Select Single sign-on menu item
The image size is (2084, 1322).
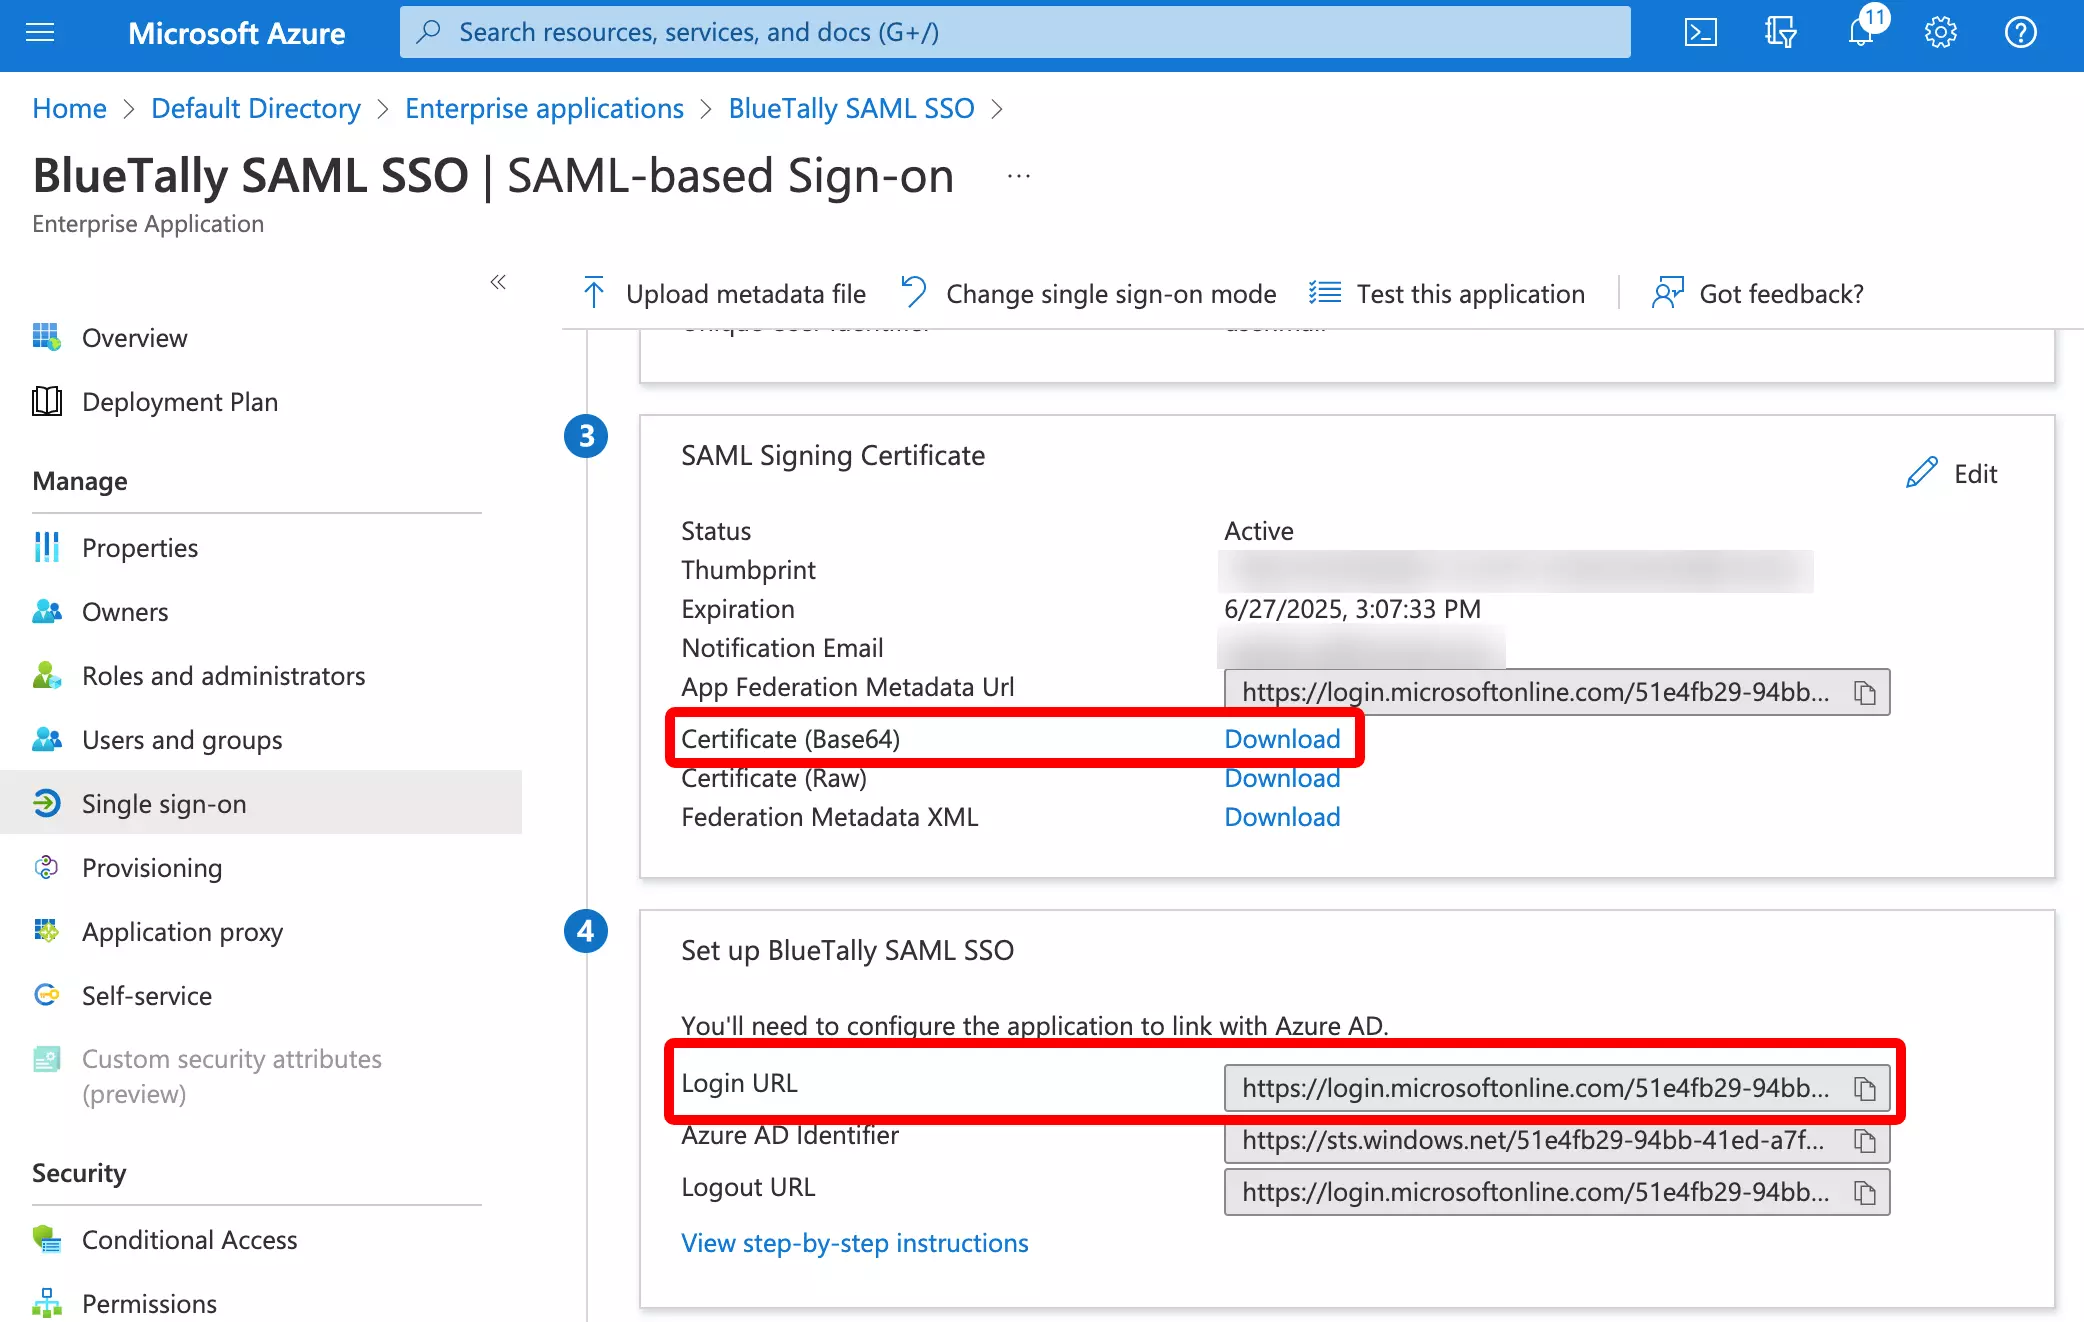260,803
